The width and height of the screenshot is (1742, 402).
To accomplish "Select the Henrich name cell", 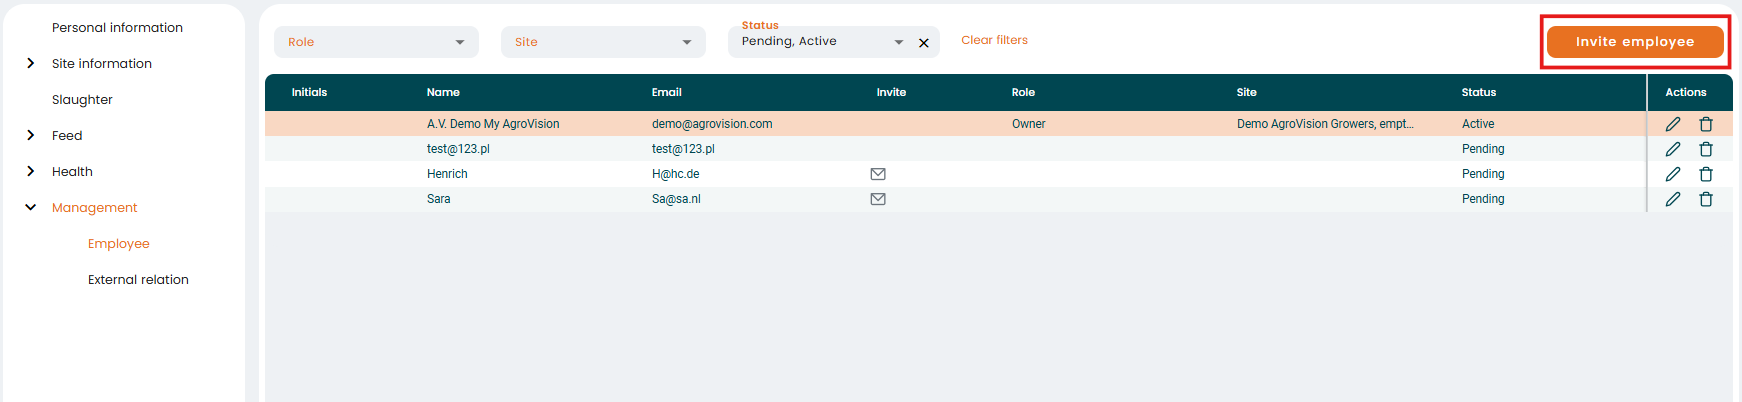I will pos(447,174).
